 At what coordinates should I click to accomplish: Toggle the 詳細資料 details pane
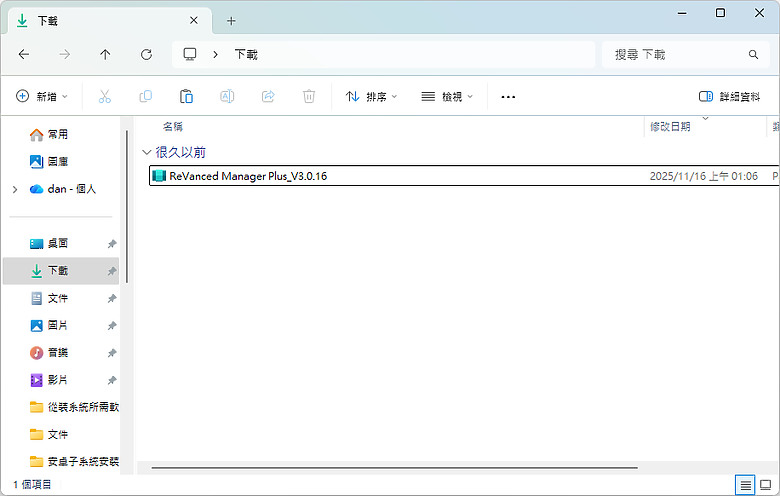pyautogui.click(x=730, y=97)
